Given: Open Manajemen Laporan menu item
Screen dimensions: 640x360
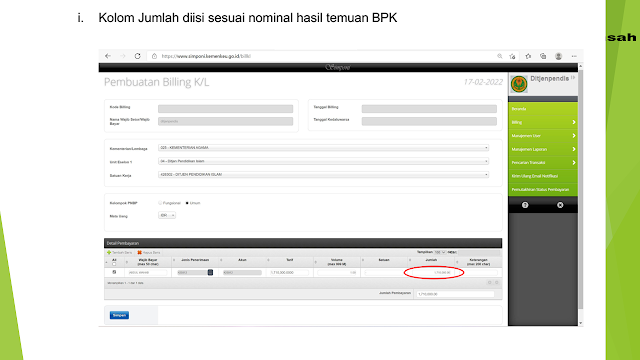Looking at the screenshot, I should point(543,149).
